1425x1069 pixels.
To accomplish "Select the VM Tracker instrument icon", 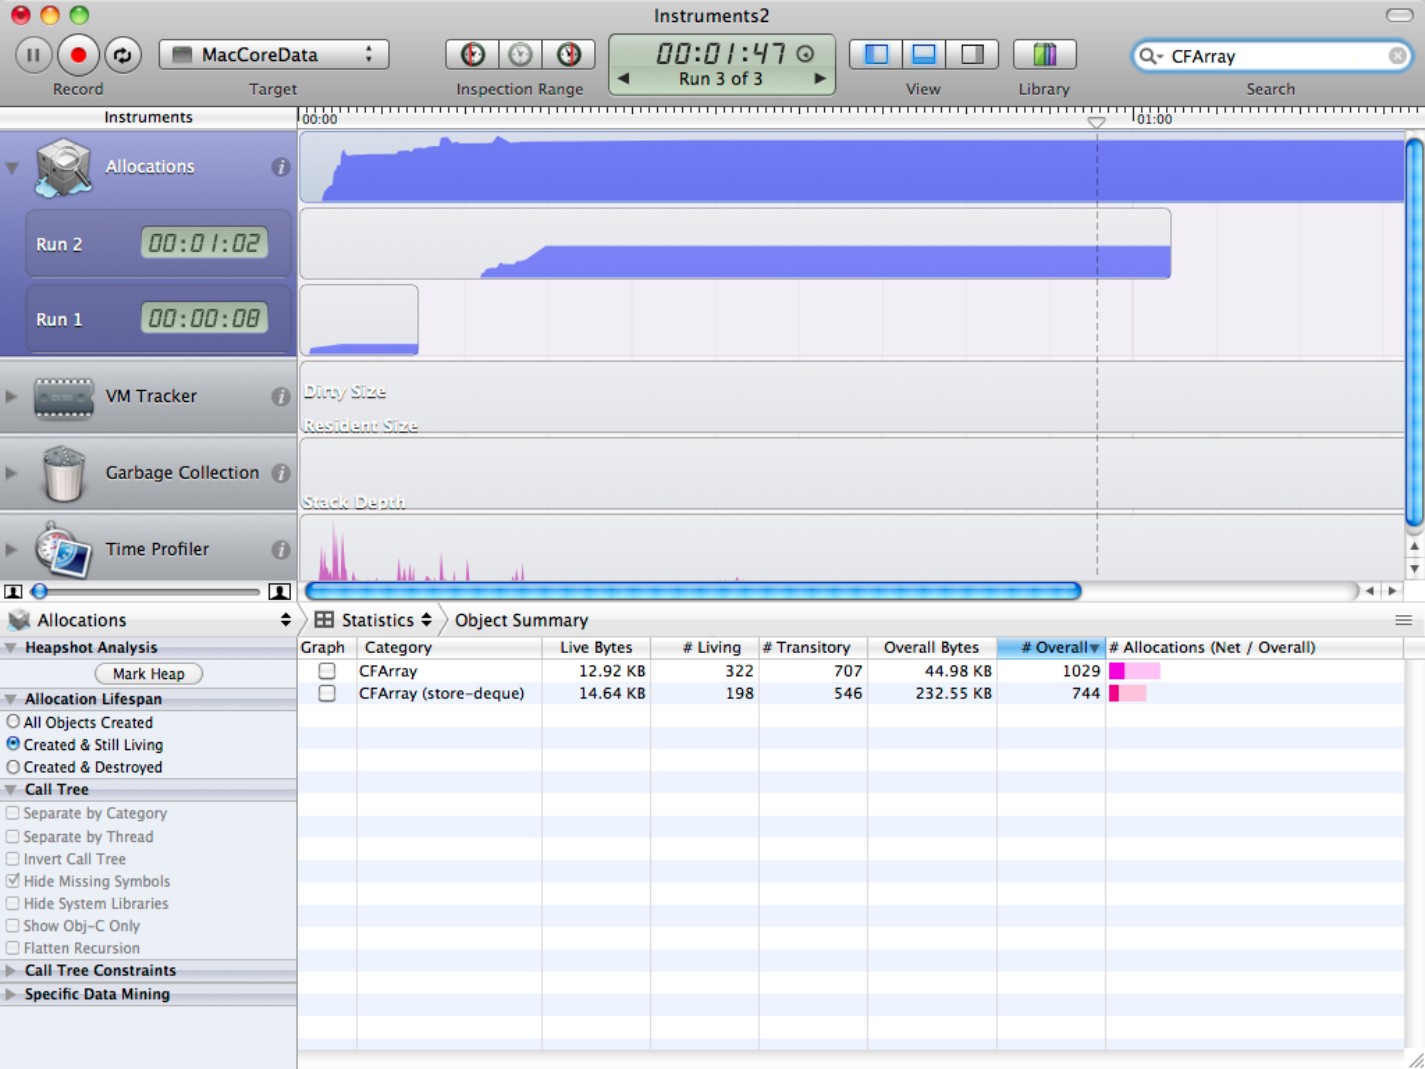I will pos(63,397).
